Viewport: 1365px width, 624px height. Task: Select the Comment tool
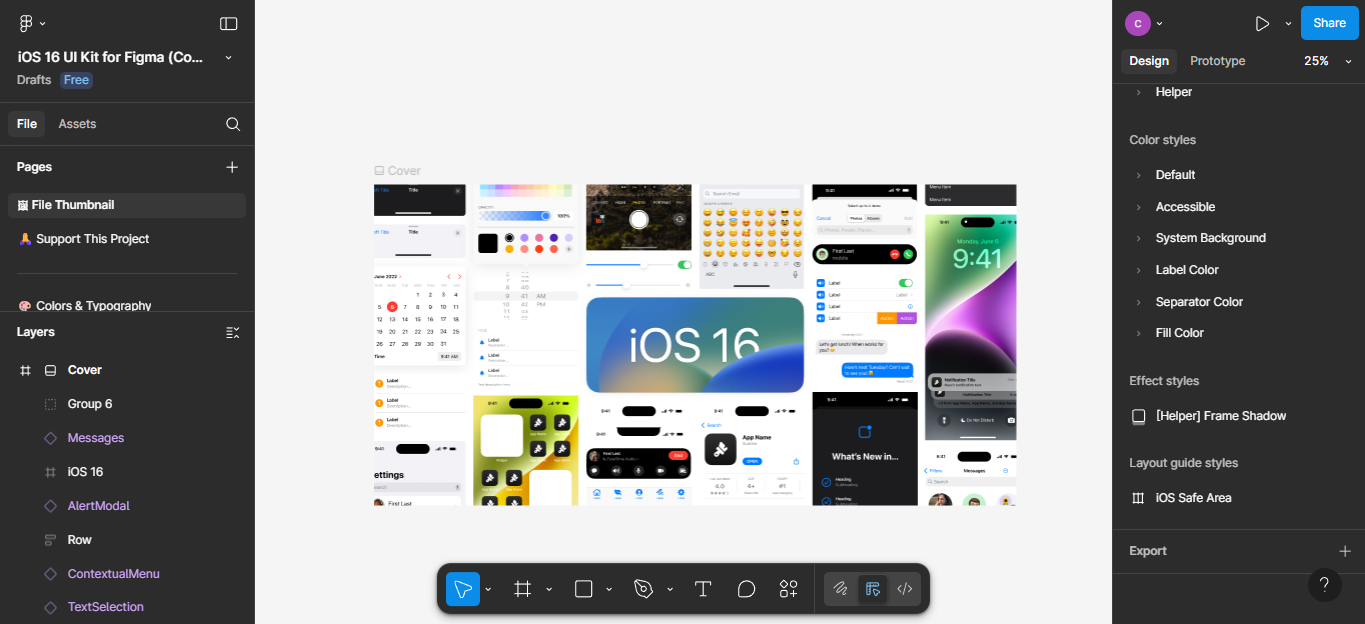click(746, 589)
